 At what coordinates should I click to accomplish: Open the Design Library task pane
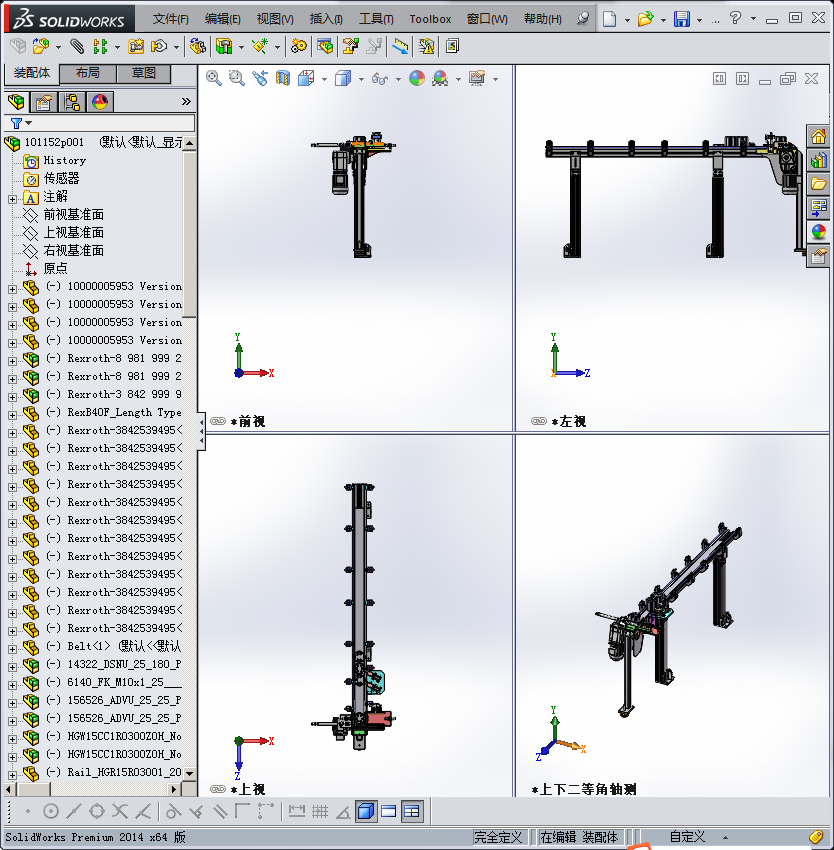point(818,160)
